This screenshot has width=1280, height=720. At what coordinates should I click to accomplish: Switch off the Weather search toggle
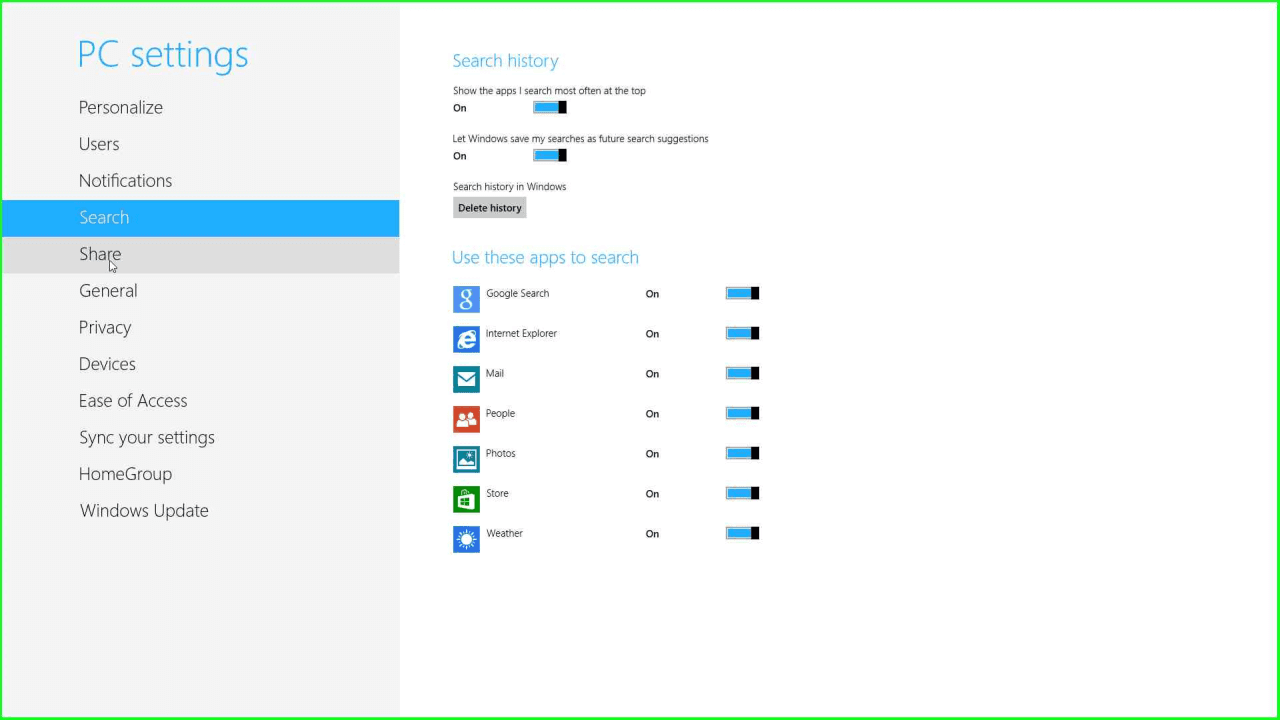click(742, 533)
